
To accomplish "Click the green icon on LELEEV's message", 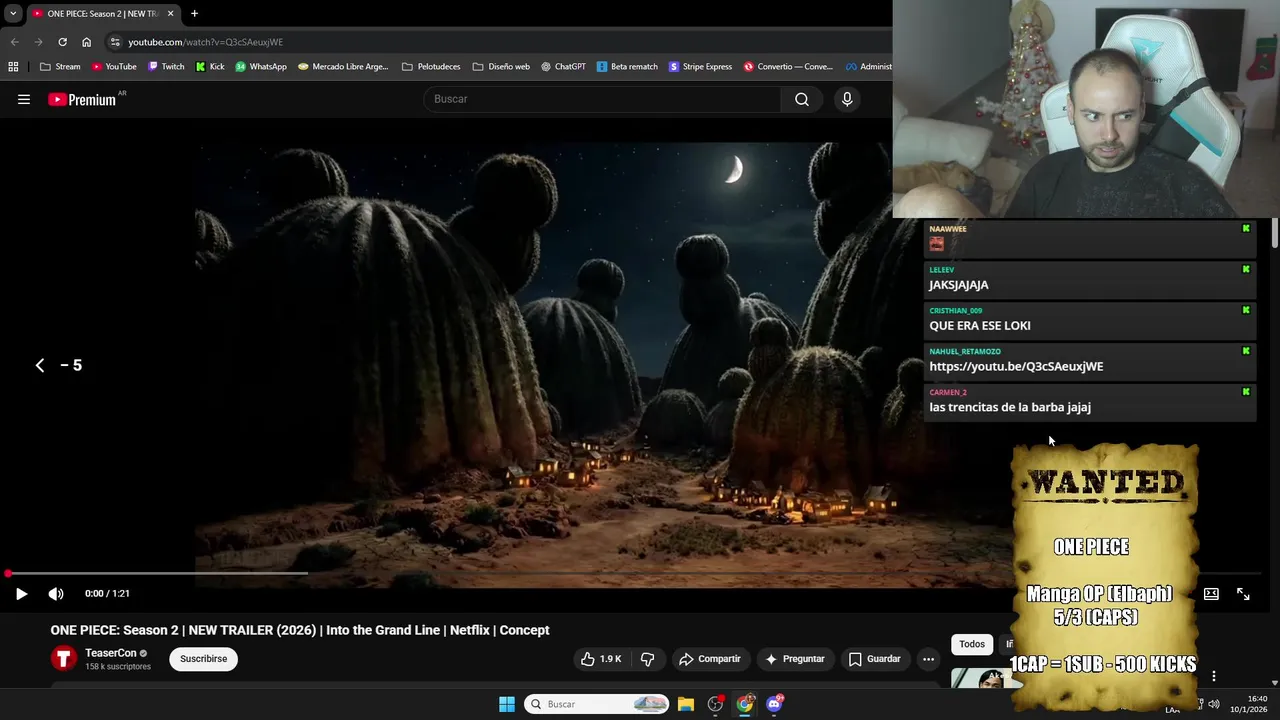I will [x=1246, y=269].
